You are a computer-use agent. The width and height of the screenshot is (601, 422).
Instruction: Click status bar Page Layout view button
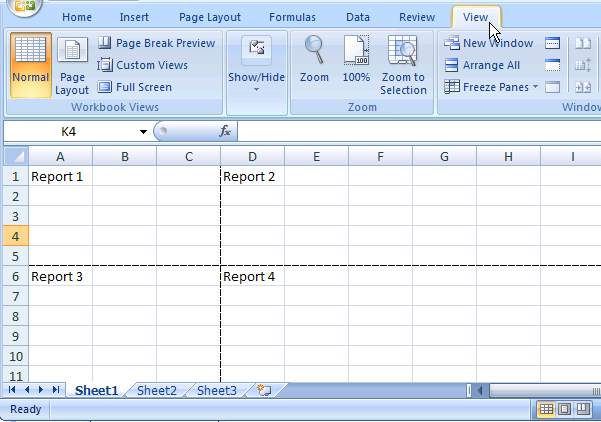564,409
